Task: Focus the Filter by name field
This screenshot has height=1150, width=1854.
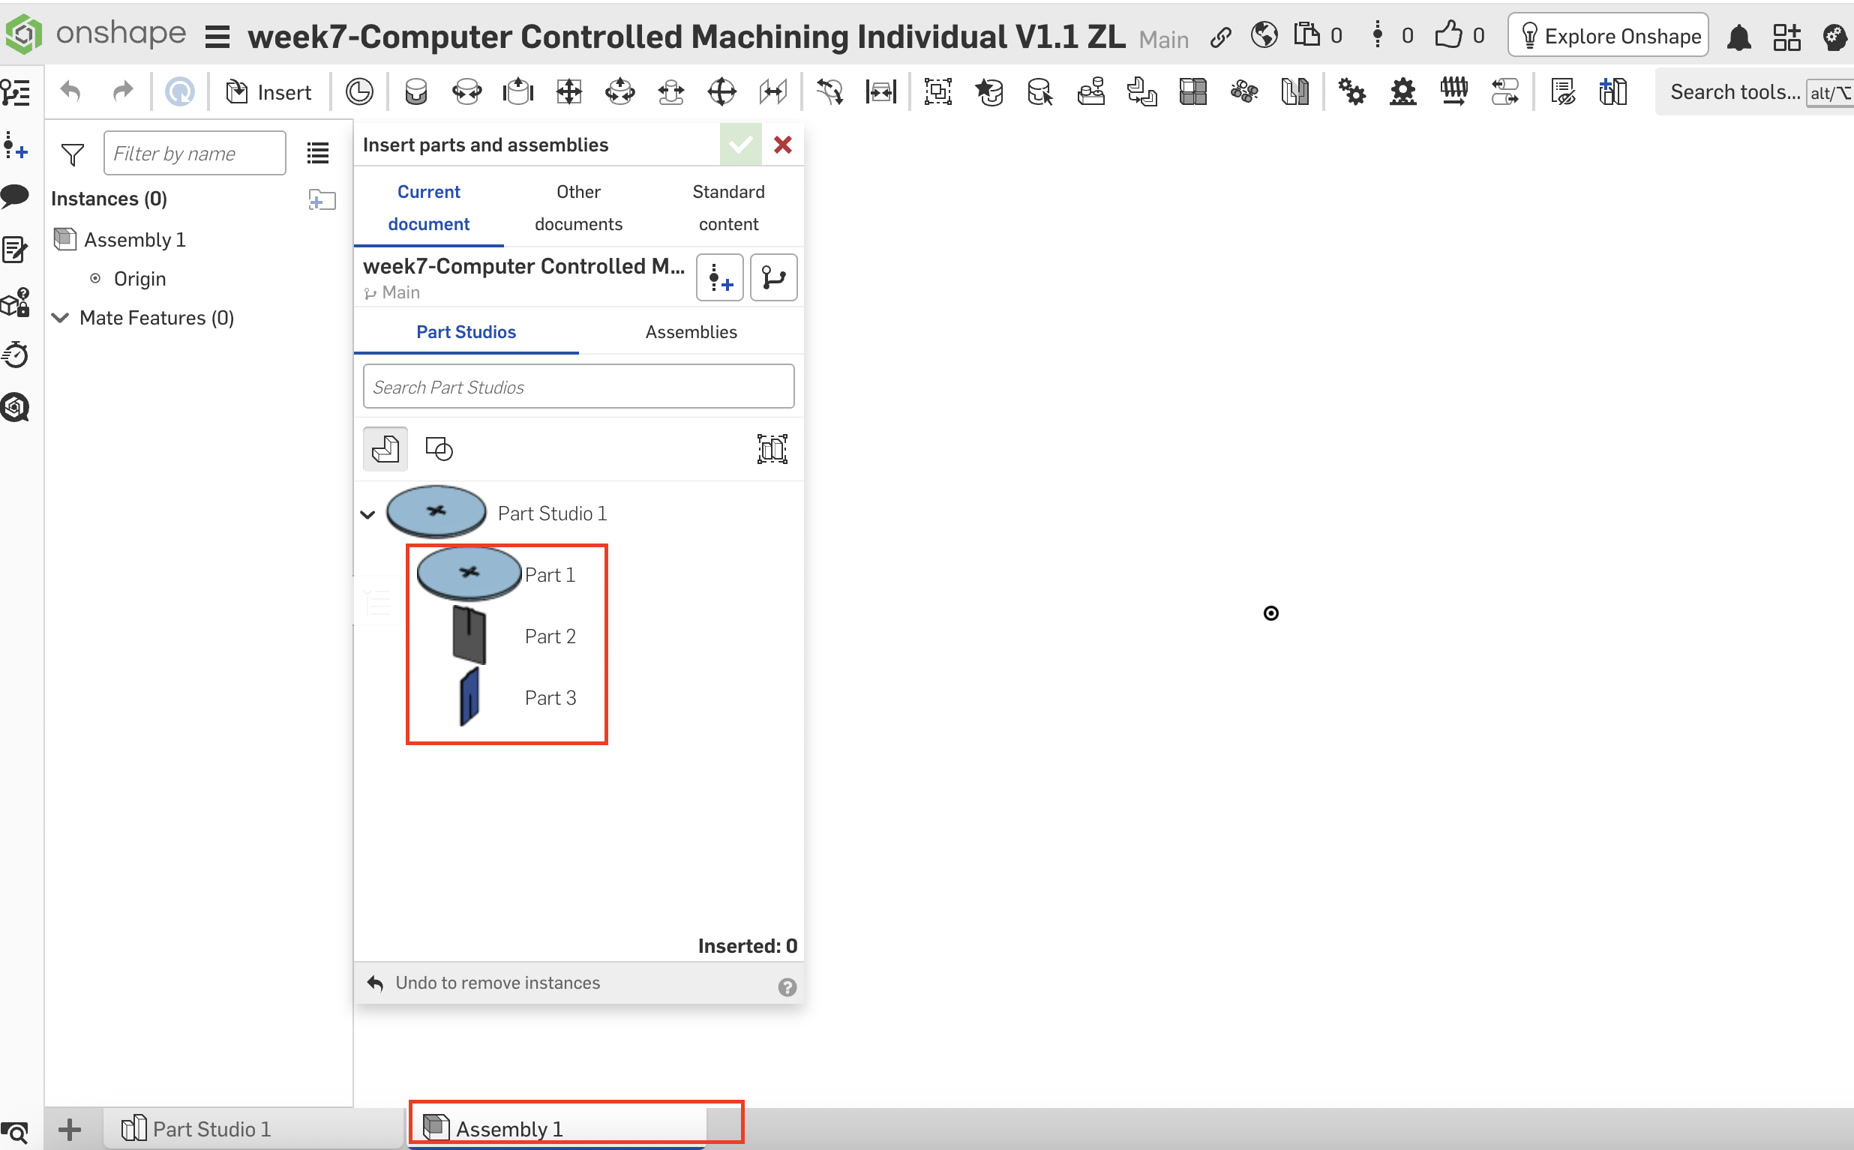Action: pyautogui.click(x=194, y=153)
